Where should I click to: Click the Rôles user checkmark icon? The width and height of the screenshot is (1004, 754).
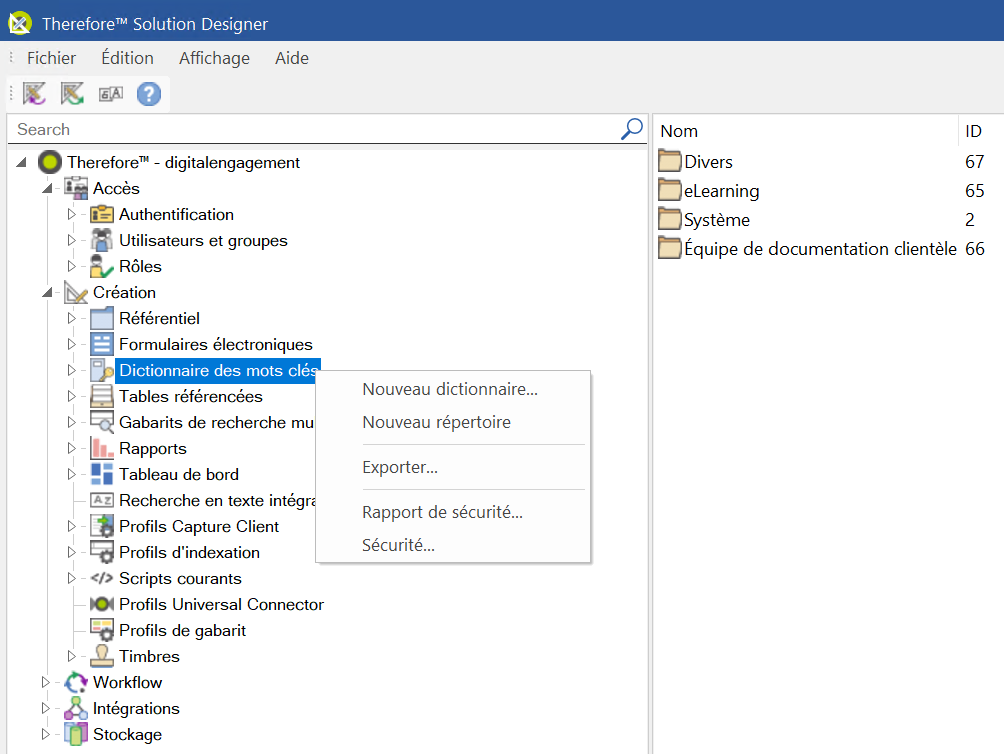tap(102, 266)
